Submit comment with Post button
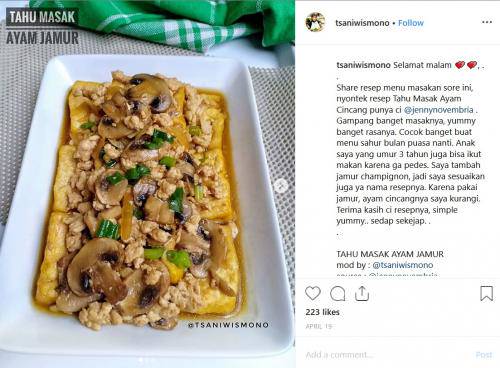This screenshot has width=500, height=368. coord(484,355)
